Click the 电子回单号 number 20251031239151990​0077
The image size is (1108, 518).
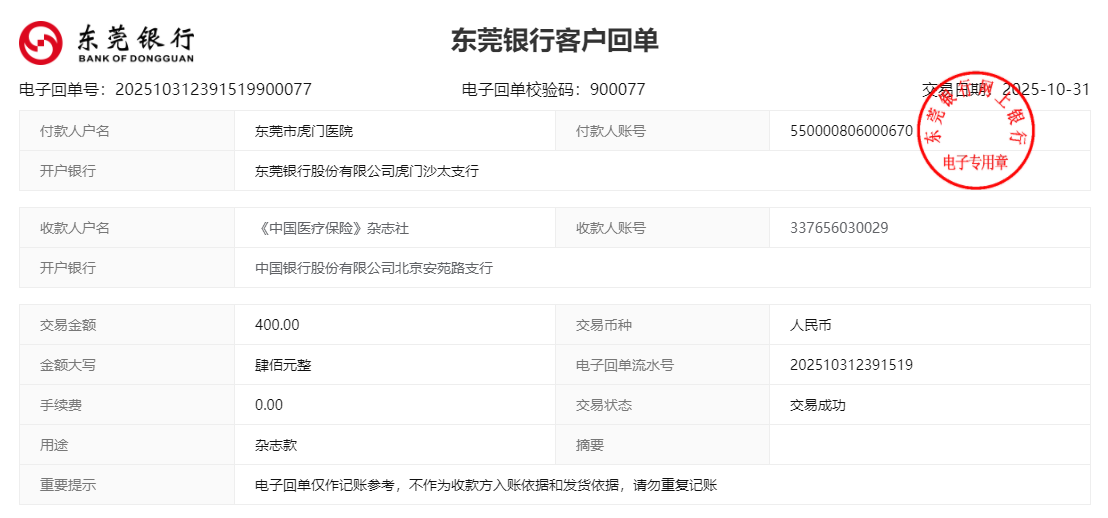click(213, 89)
